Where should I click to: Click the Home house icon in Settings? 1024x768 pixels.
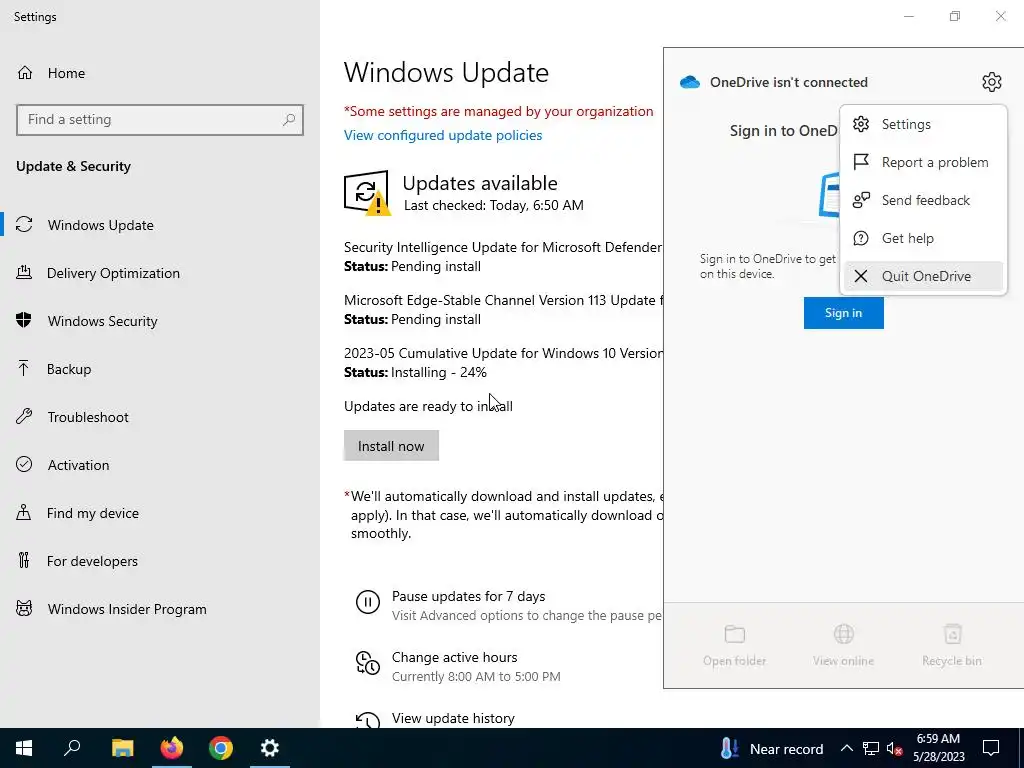pos(25,72)
